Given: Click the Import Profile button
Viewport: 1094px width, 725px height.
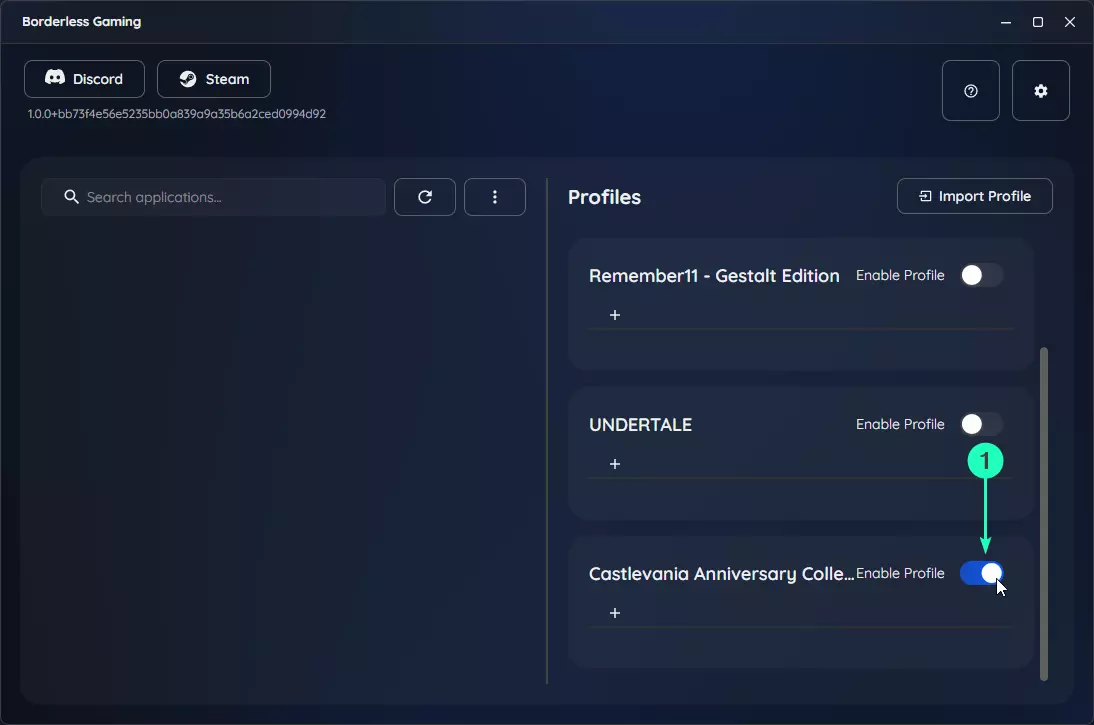Looking at the screenshot, I should click(x=975, y=196).
